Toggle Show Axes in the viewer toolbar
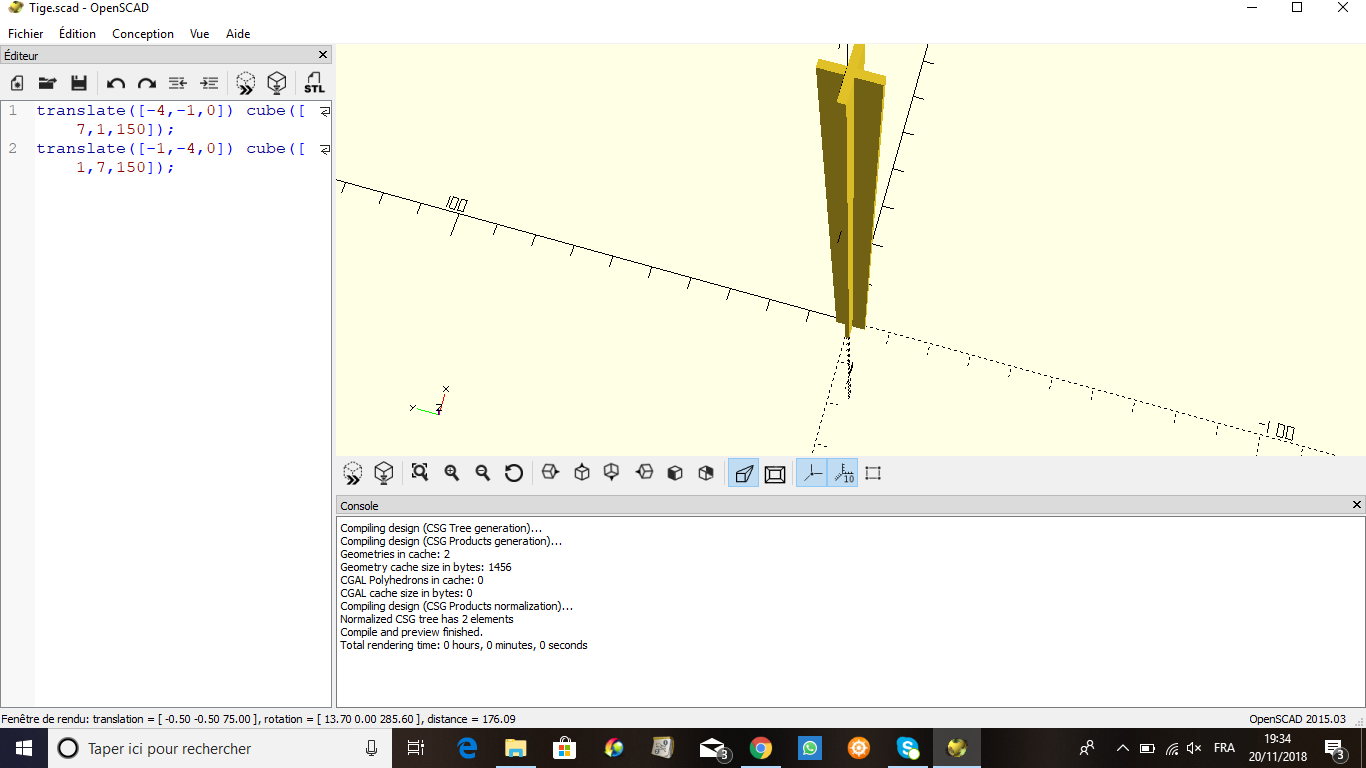1366x768 pixels. click(x=811, y=473)
